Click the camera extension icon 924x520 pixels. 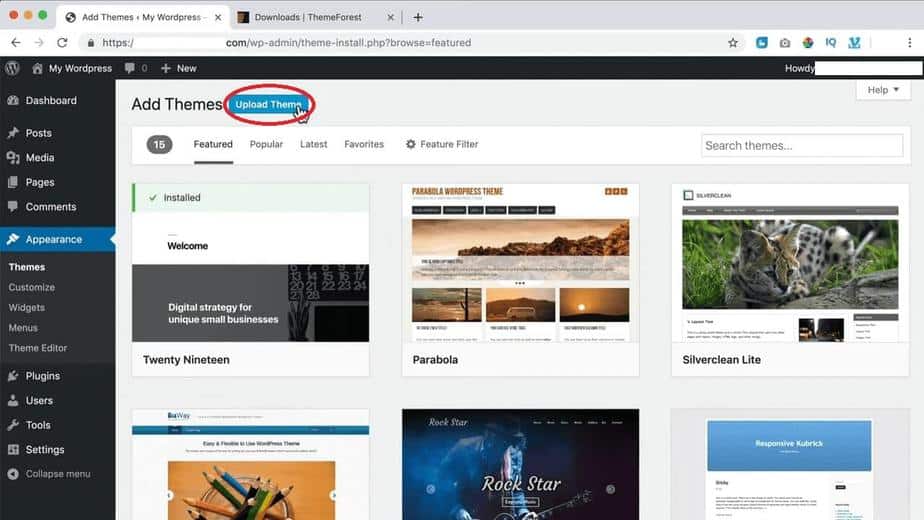click(784, 42)
